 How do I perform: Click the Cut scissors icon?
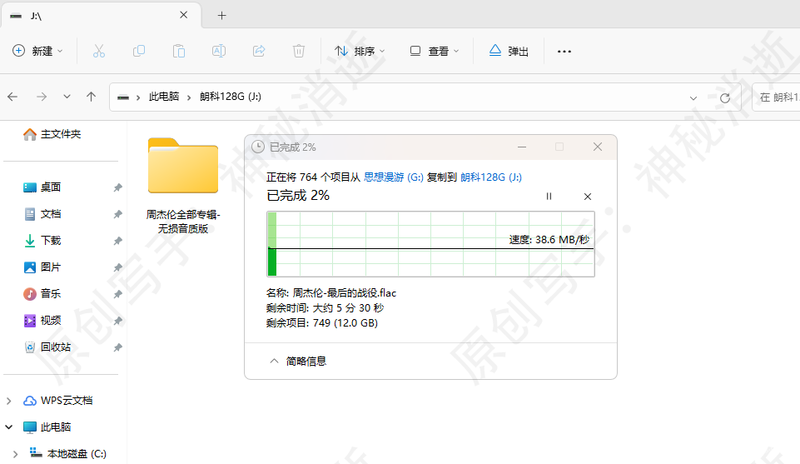click(99, 51)
